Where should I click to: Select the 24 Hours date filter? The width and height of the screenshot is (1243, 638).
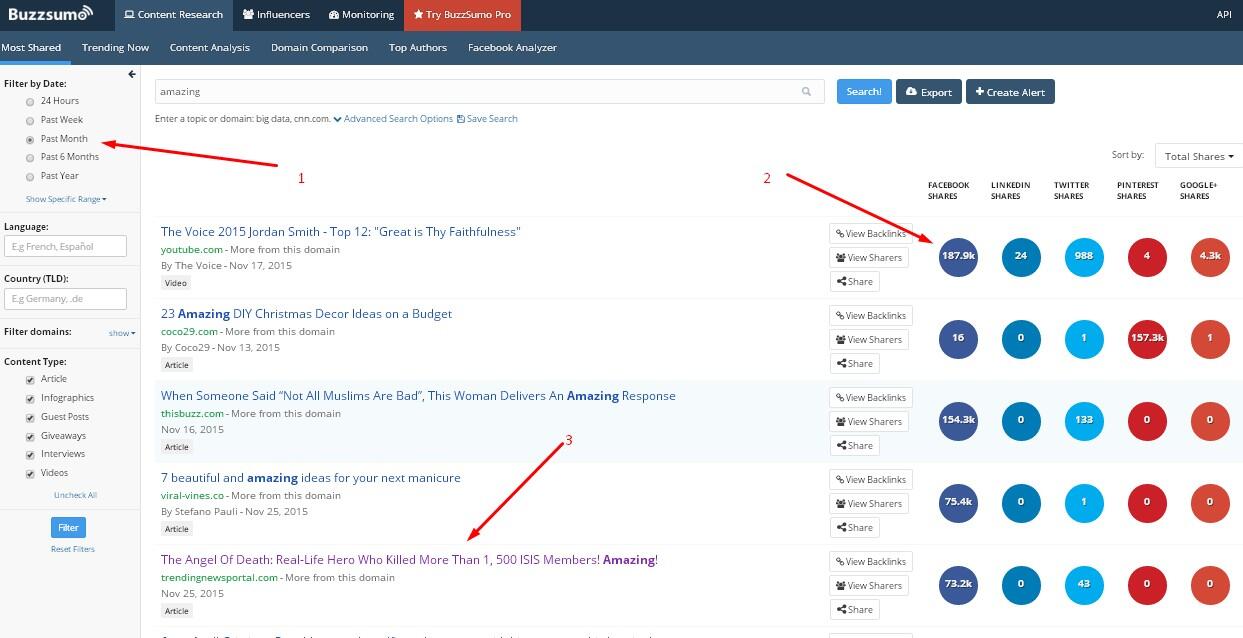(x=31, y=102)
